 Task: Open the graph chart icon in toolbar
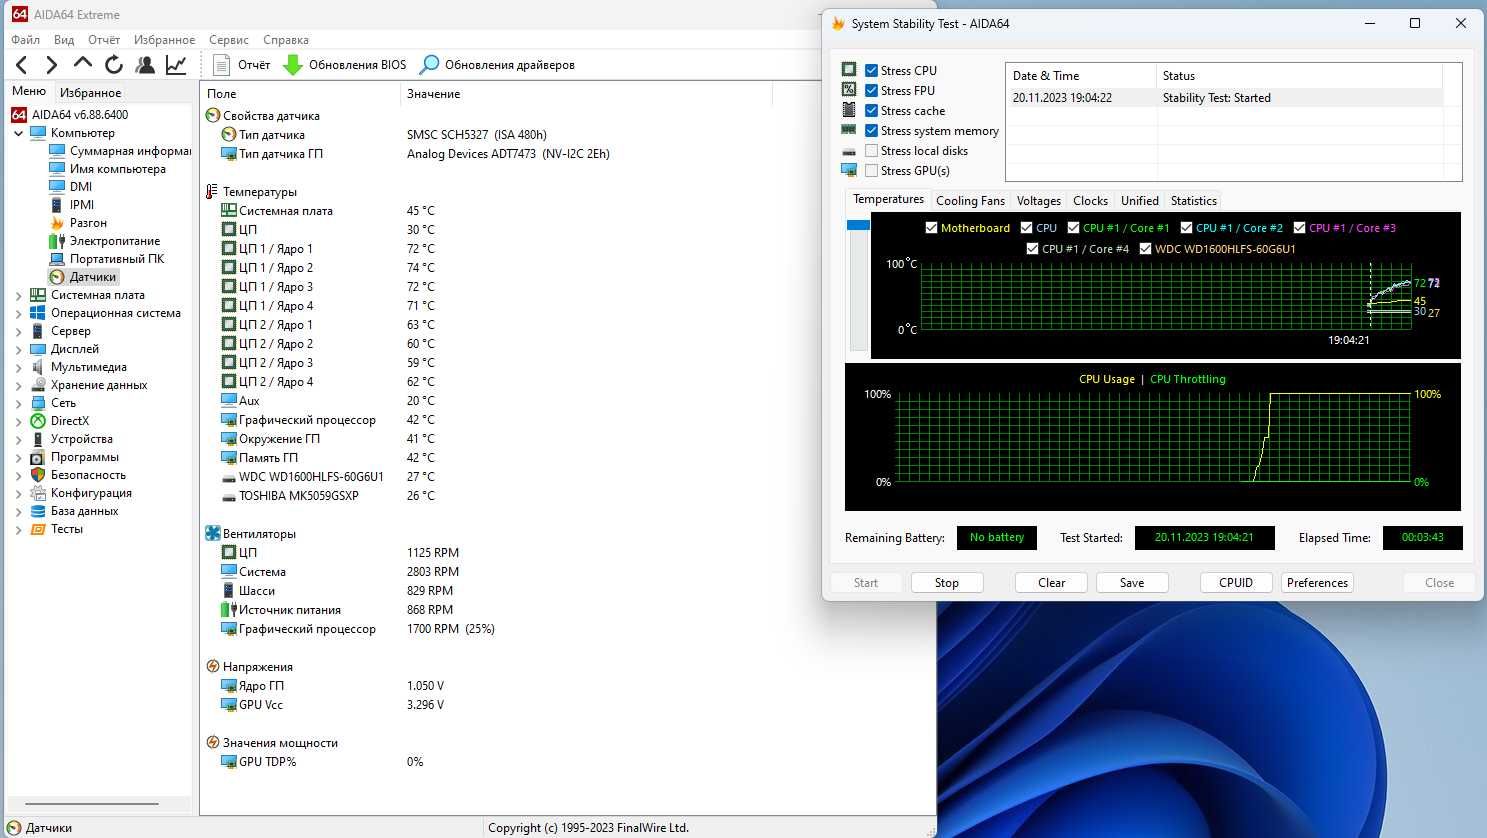(176, 65)
